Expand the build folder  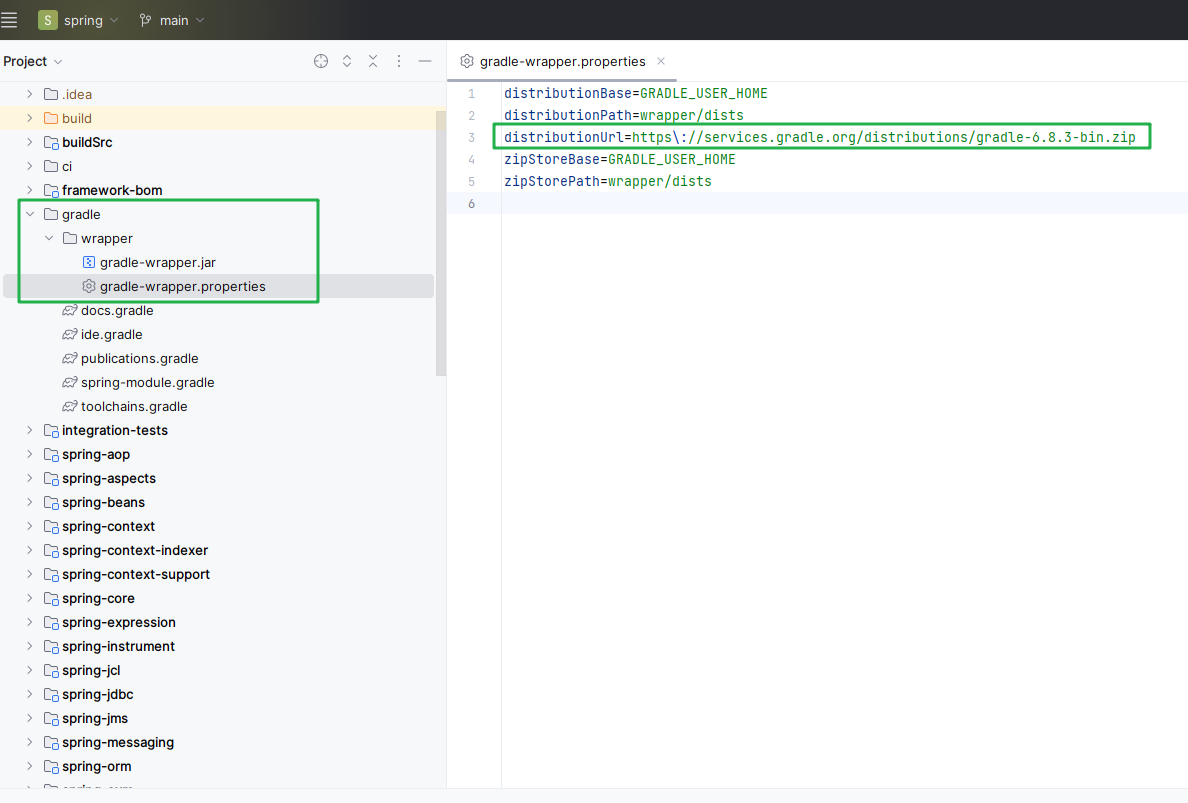(30, 118)
